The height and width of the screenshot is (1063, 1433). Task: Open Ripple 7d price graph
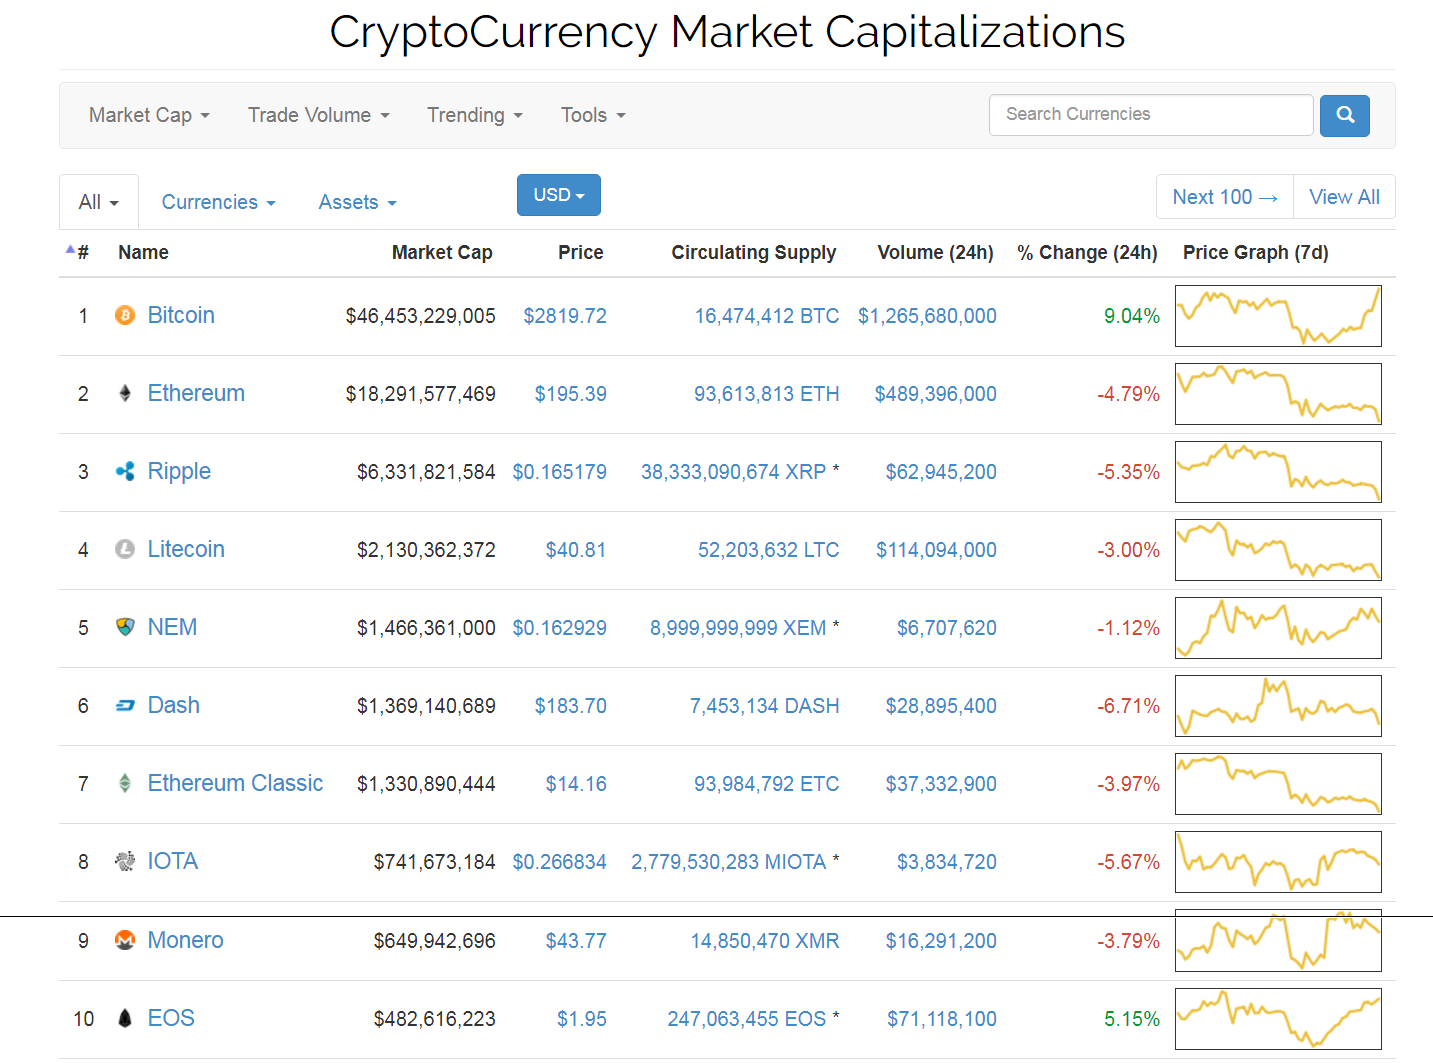(x=1278, y=472)
